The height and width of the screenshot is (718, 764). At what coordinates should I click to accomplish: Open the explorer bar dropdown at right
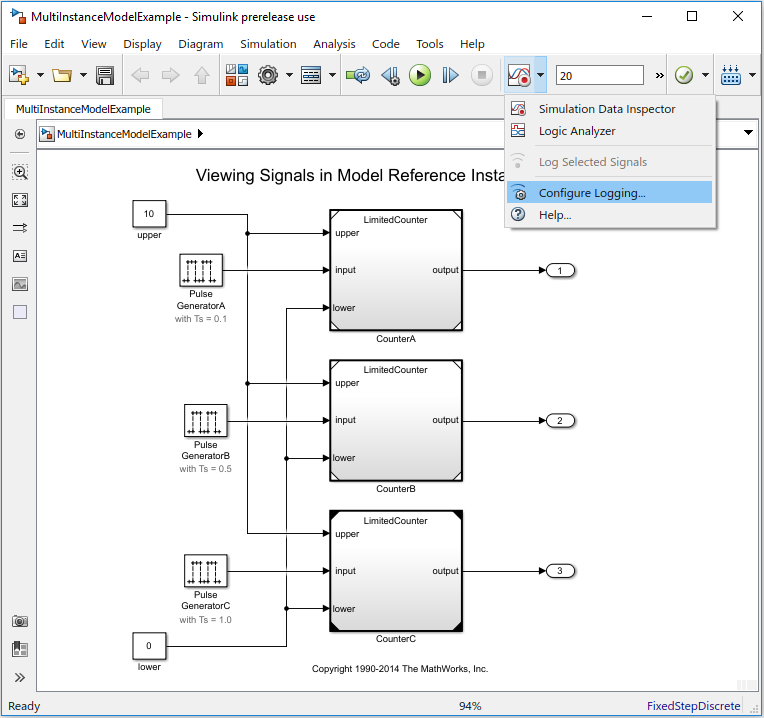(x=748, y=133)
